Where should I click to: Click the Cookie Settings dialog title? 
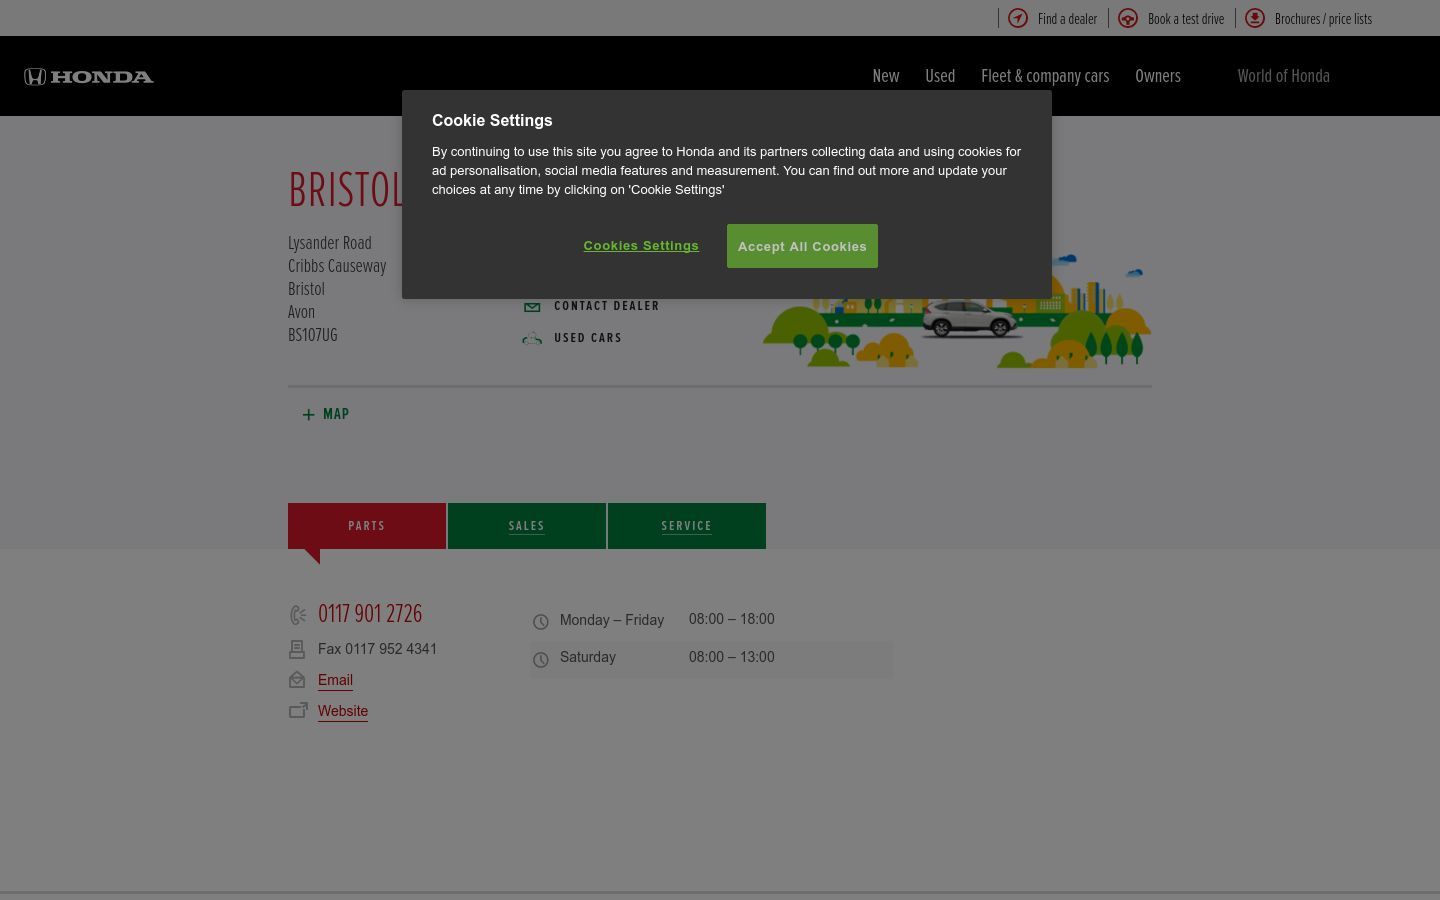[x=492, y=120]
